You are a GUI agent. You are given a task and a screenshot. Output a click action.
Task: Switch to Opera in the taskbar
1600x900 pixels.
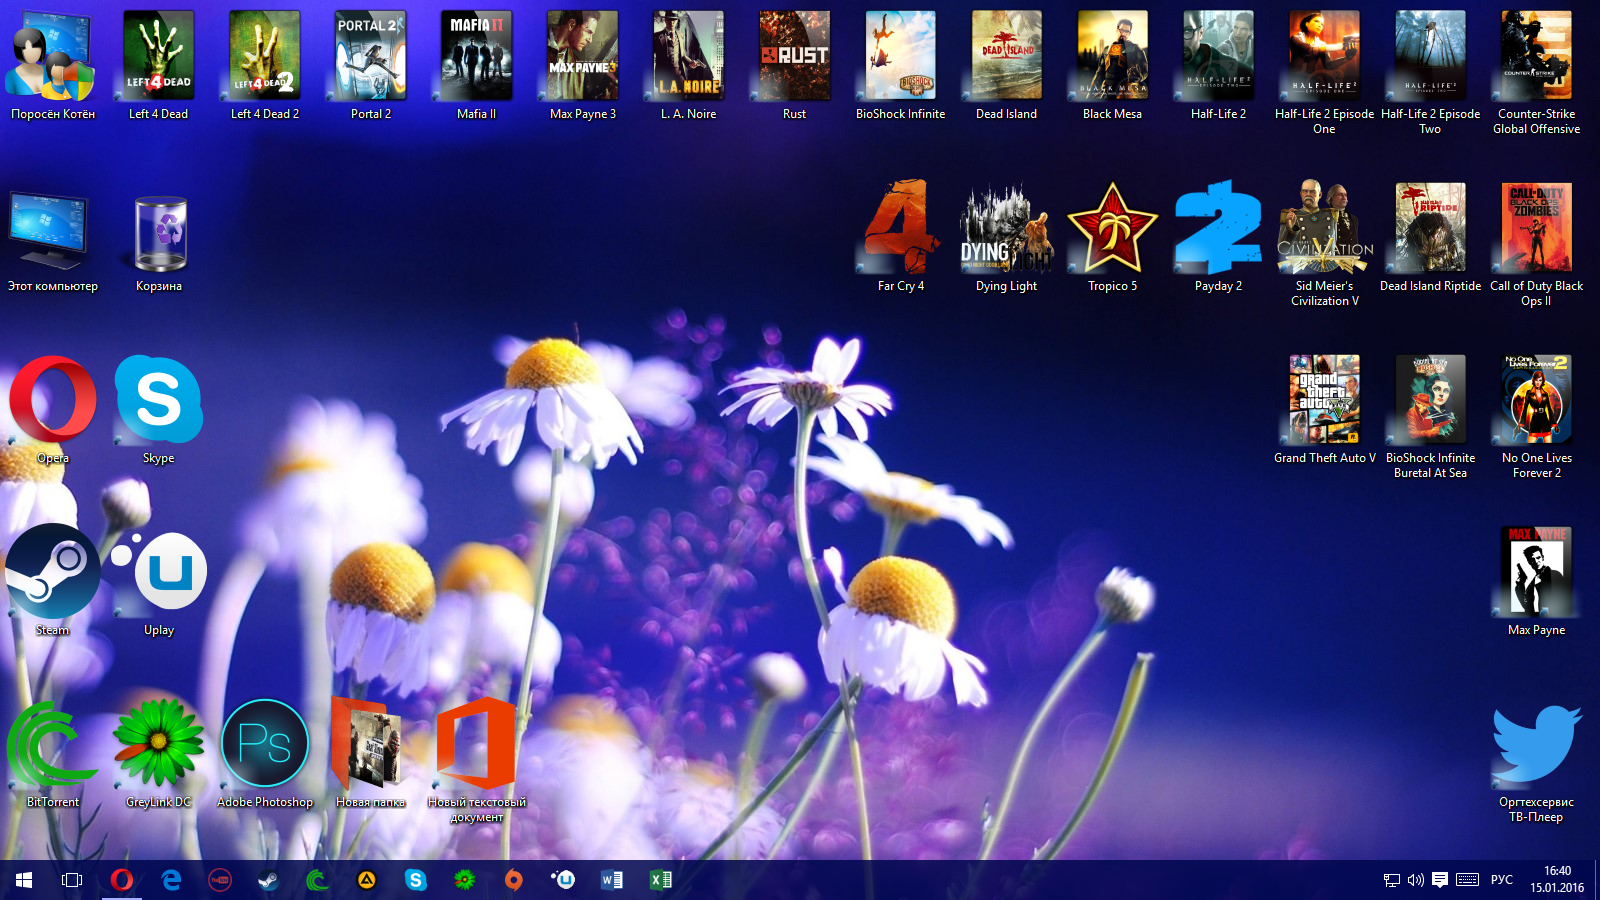pyautogui.click(x=121, y=880)
